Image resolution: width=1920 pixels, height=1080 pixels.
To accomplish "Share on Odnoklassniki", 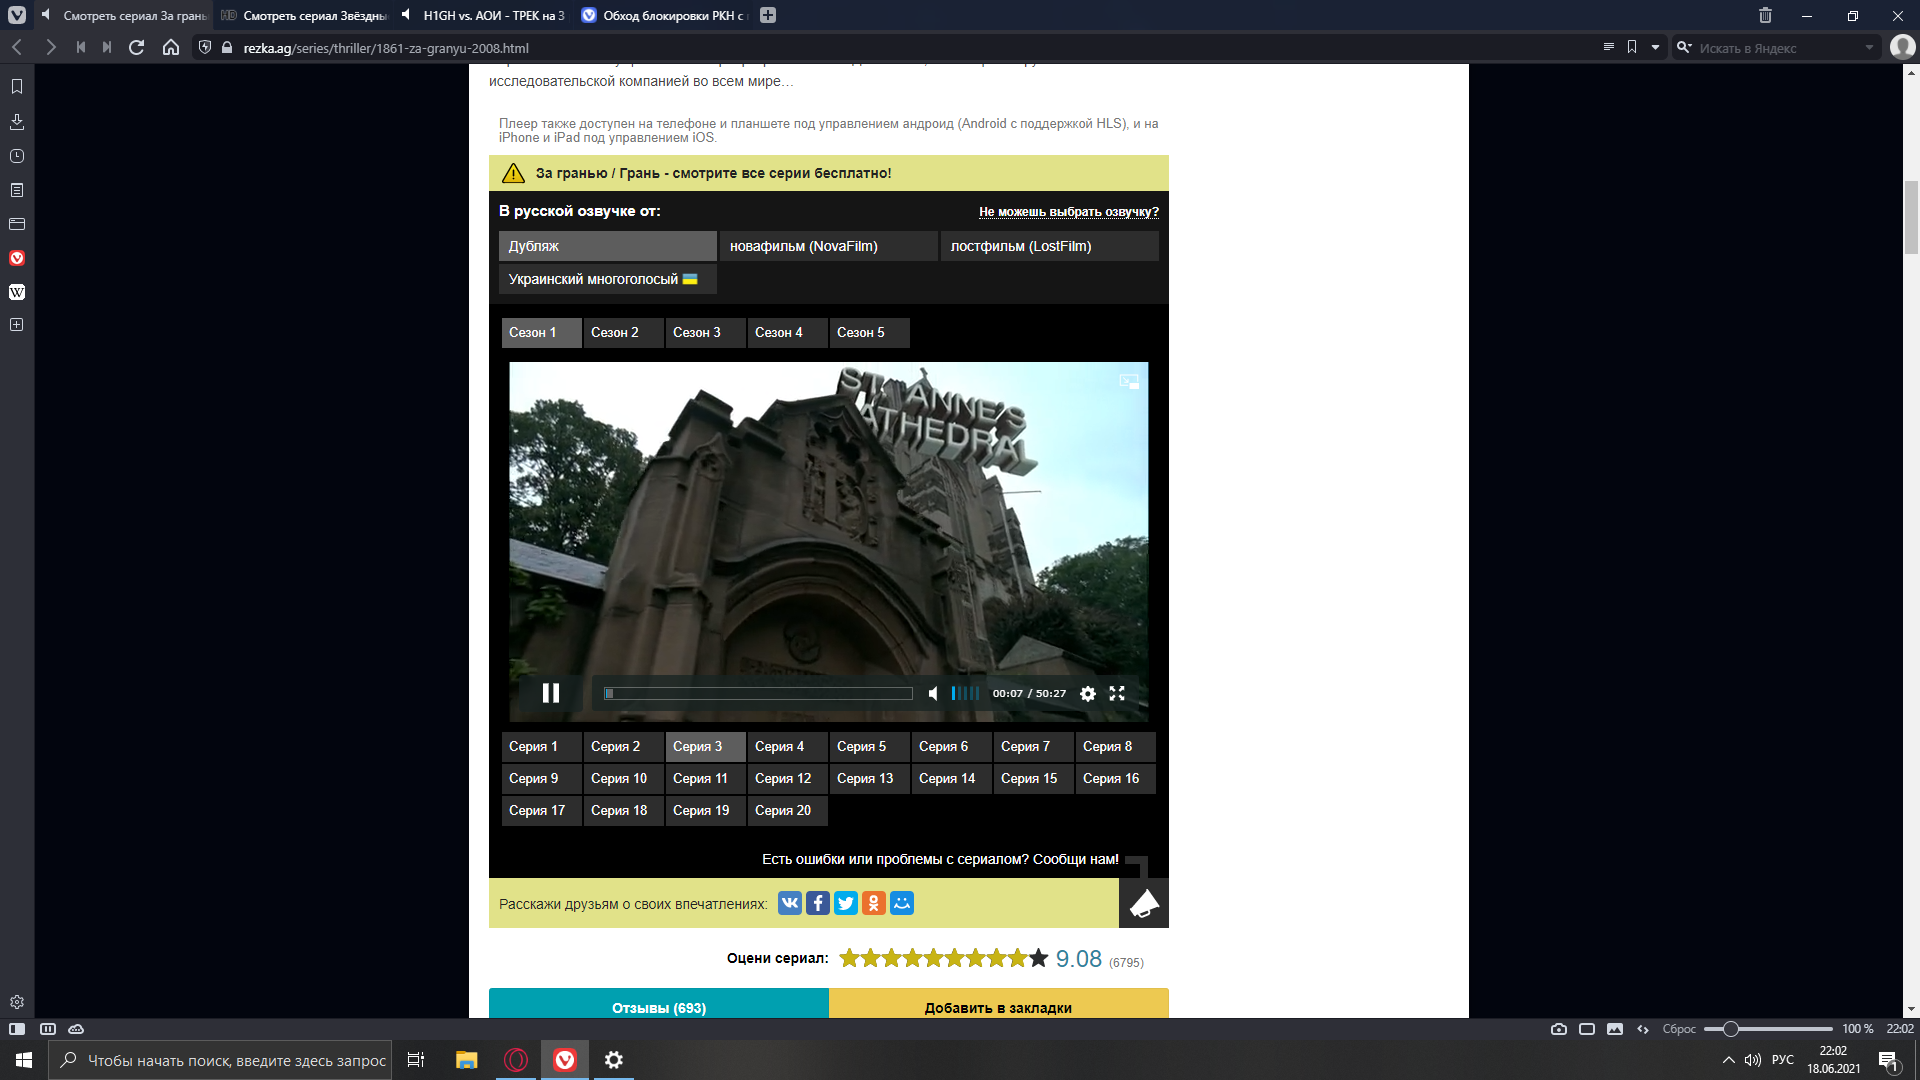I will click(x=874, y=903).
